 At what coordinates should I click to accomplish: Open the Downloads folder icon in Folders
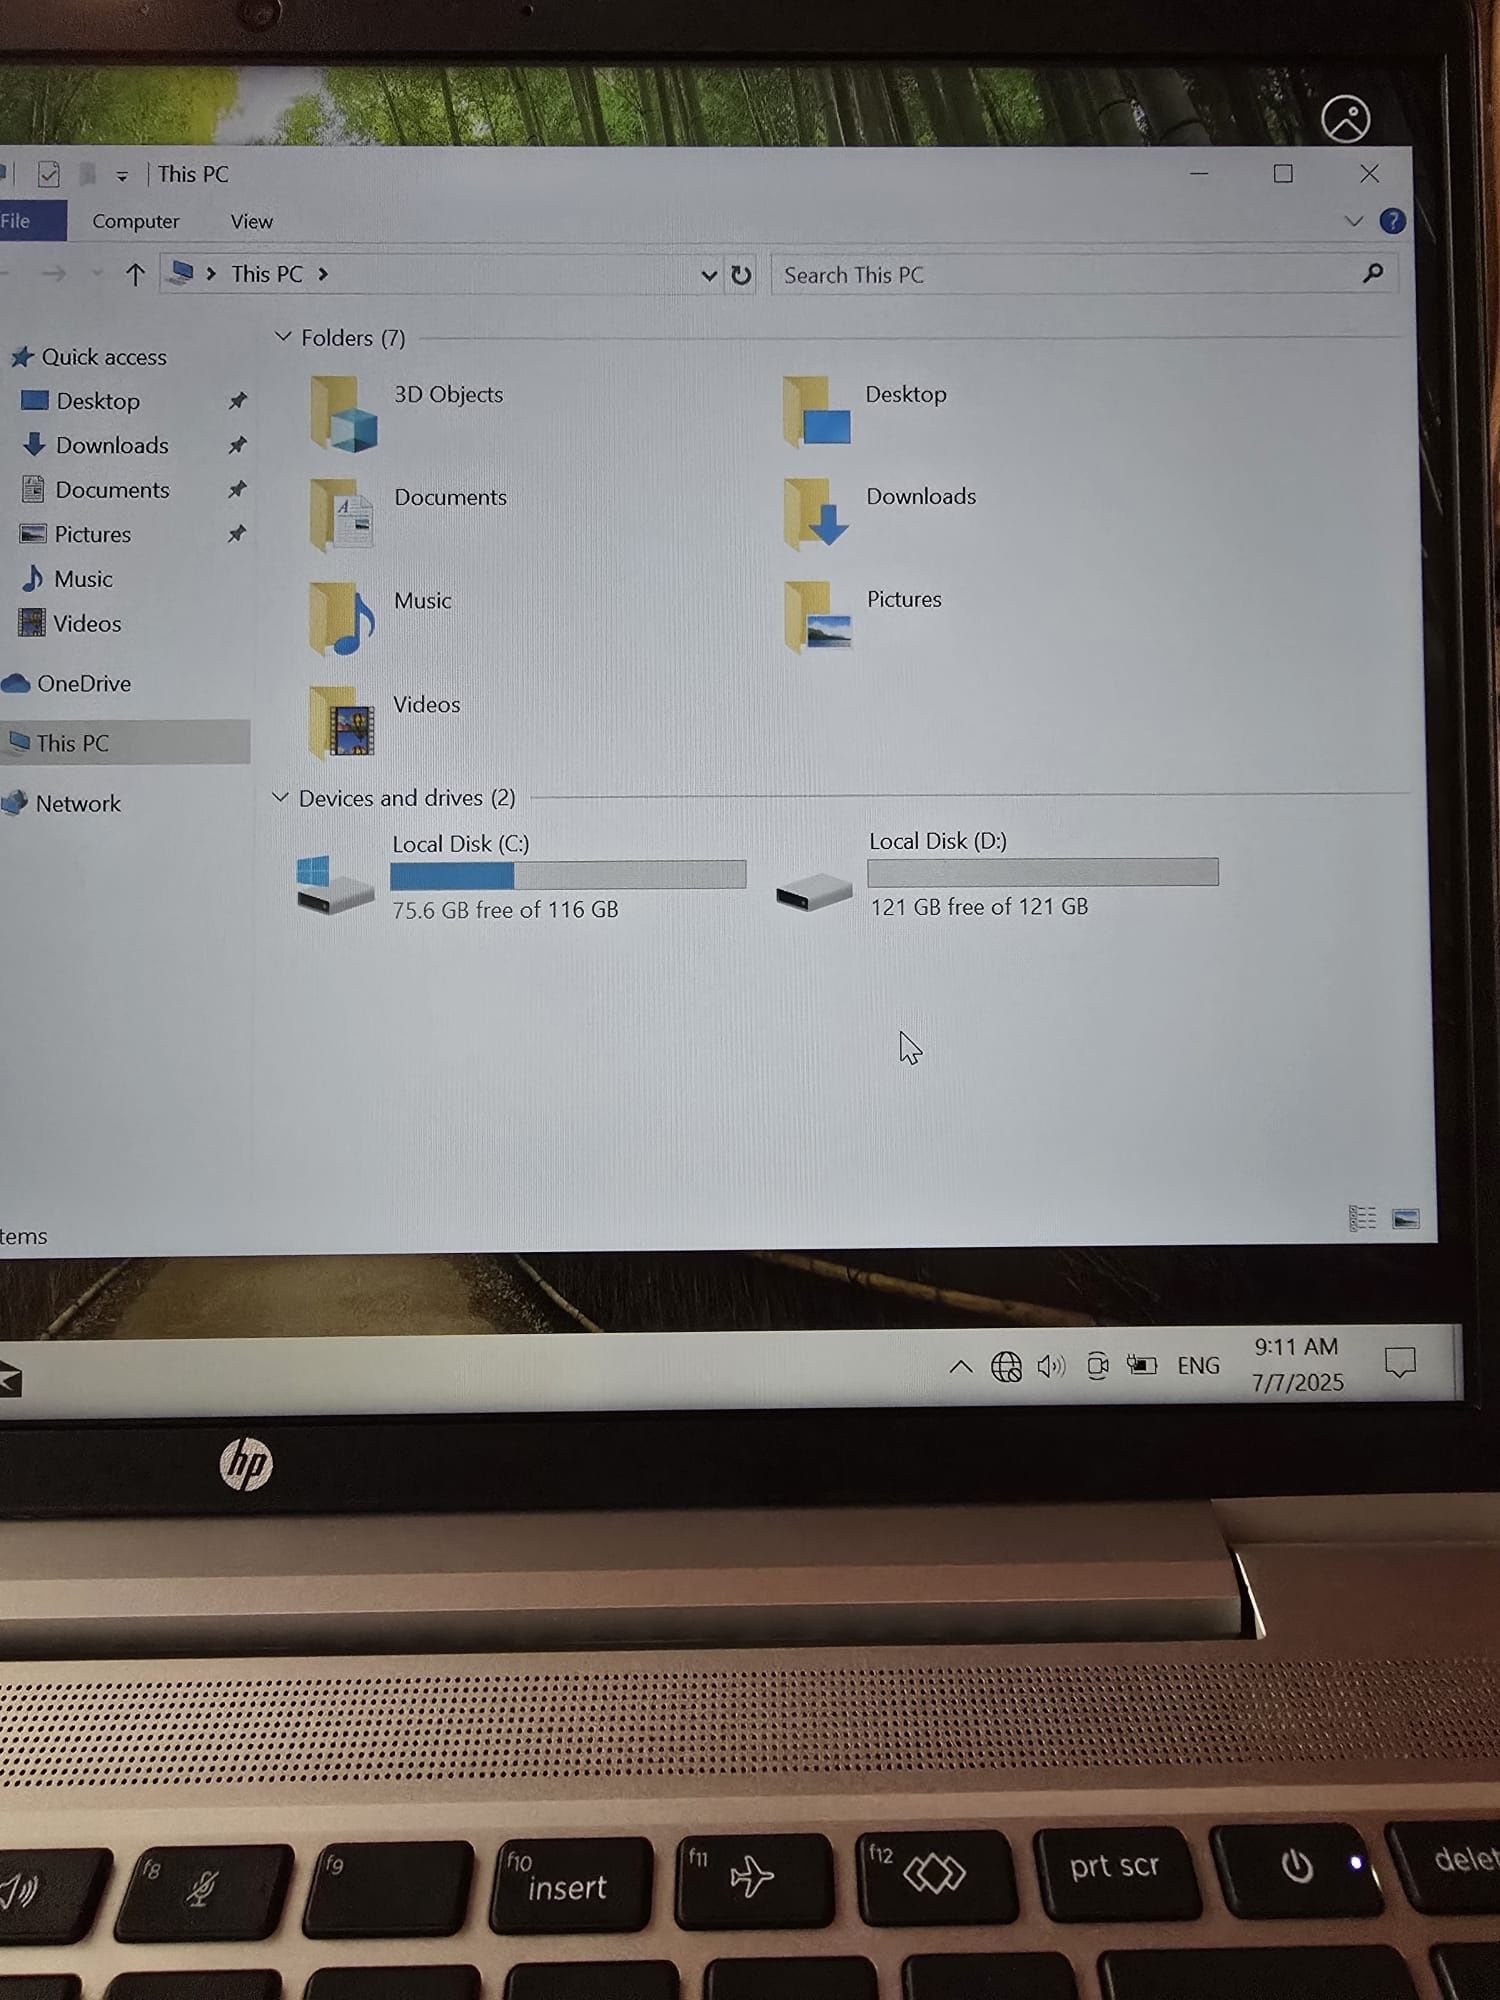[x=816, y=513]
